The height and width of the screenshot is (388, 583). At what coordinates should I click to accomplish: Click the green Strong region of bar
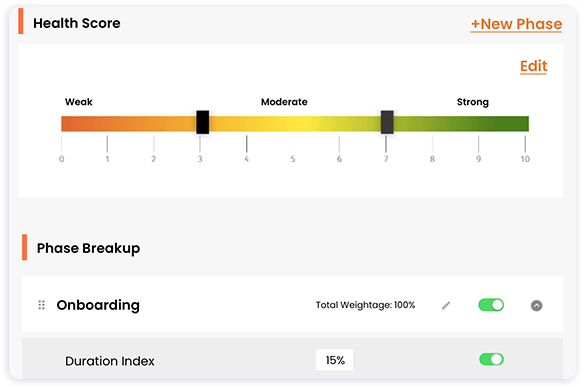pyautogui.click(x=461, y=124)
